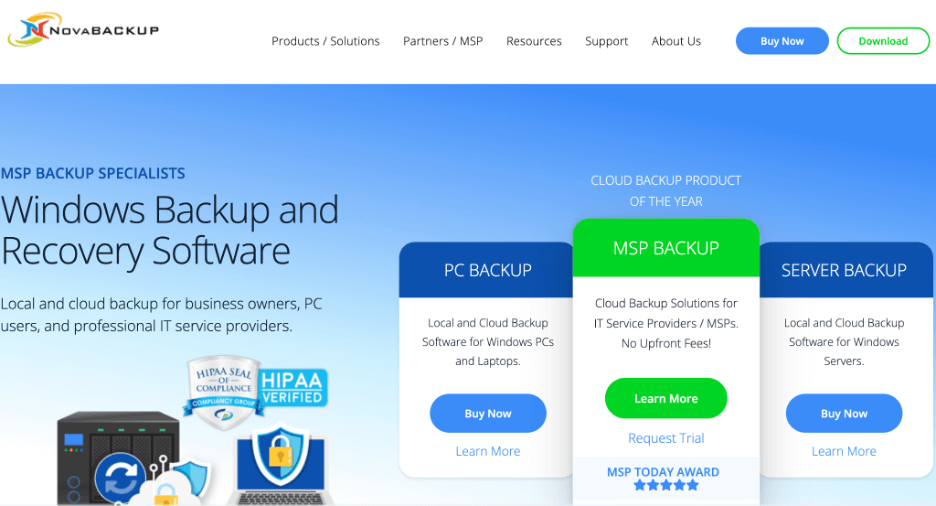The image size is (936, 506).
Task: Click the five-star rating under MSP Today Award
Action: (666, 486)
